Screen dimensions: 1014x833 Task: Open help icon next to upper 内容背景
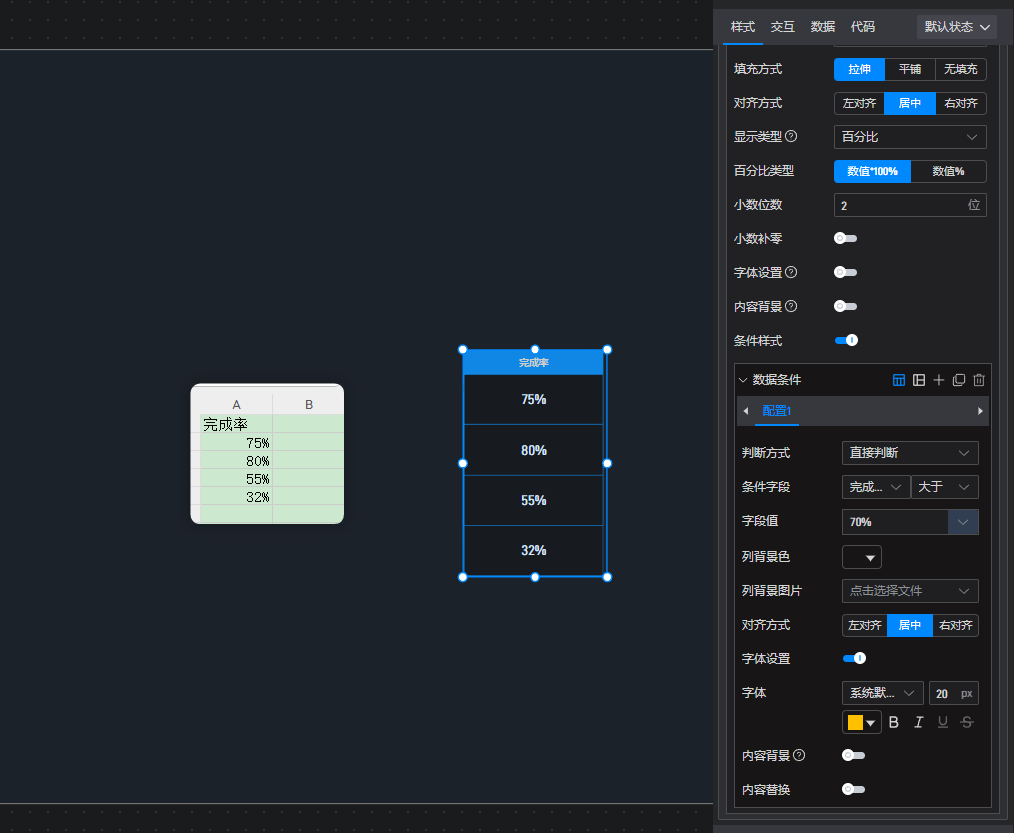point(791,306)
